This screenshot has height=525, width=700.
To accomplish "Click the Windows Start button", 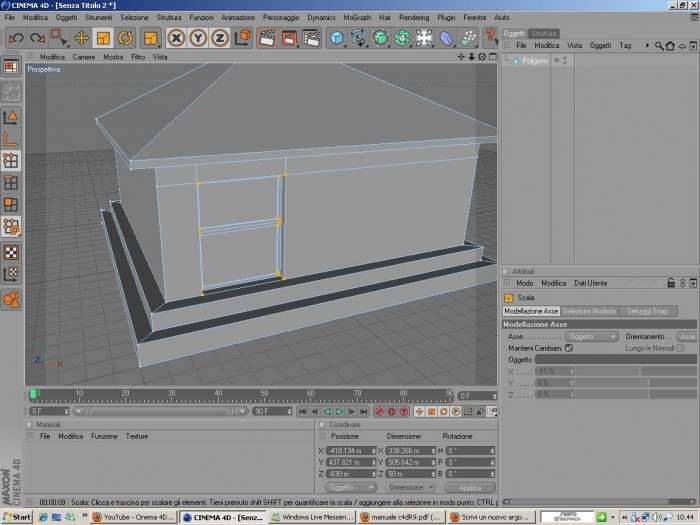I will coord(17,517).
